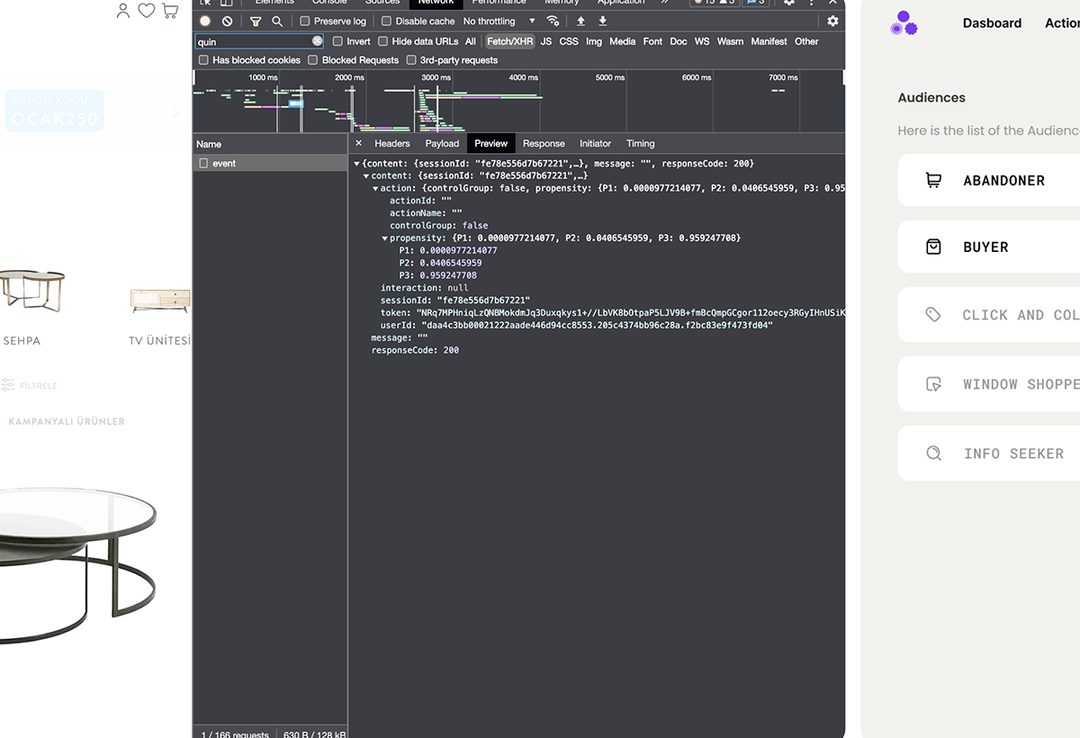Select the BUYER audience

[x=988, y=247]
